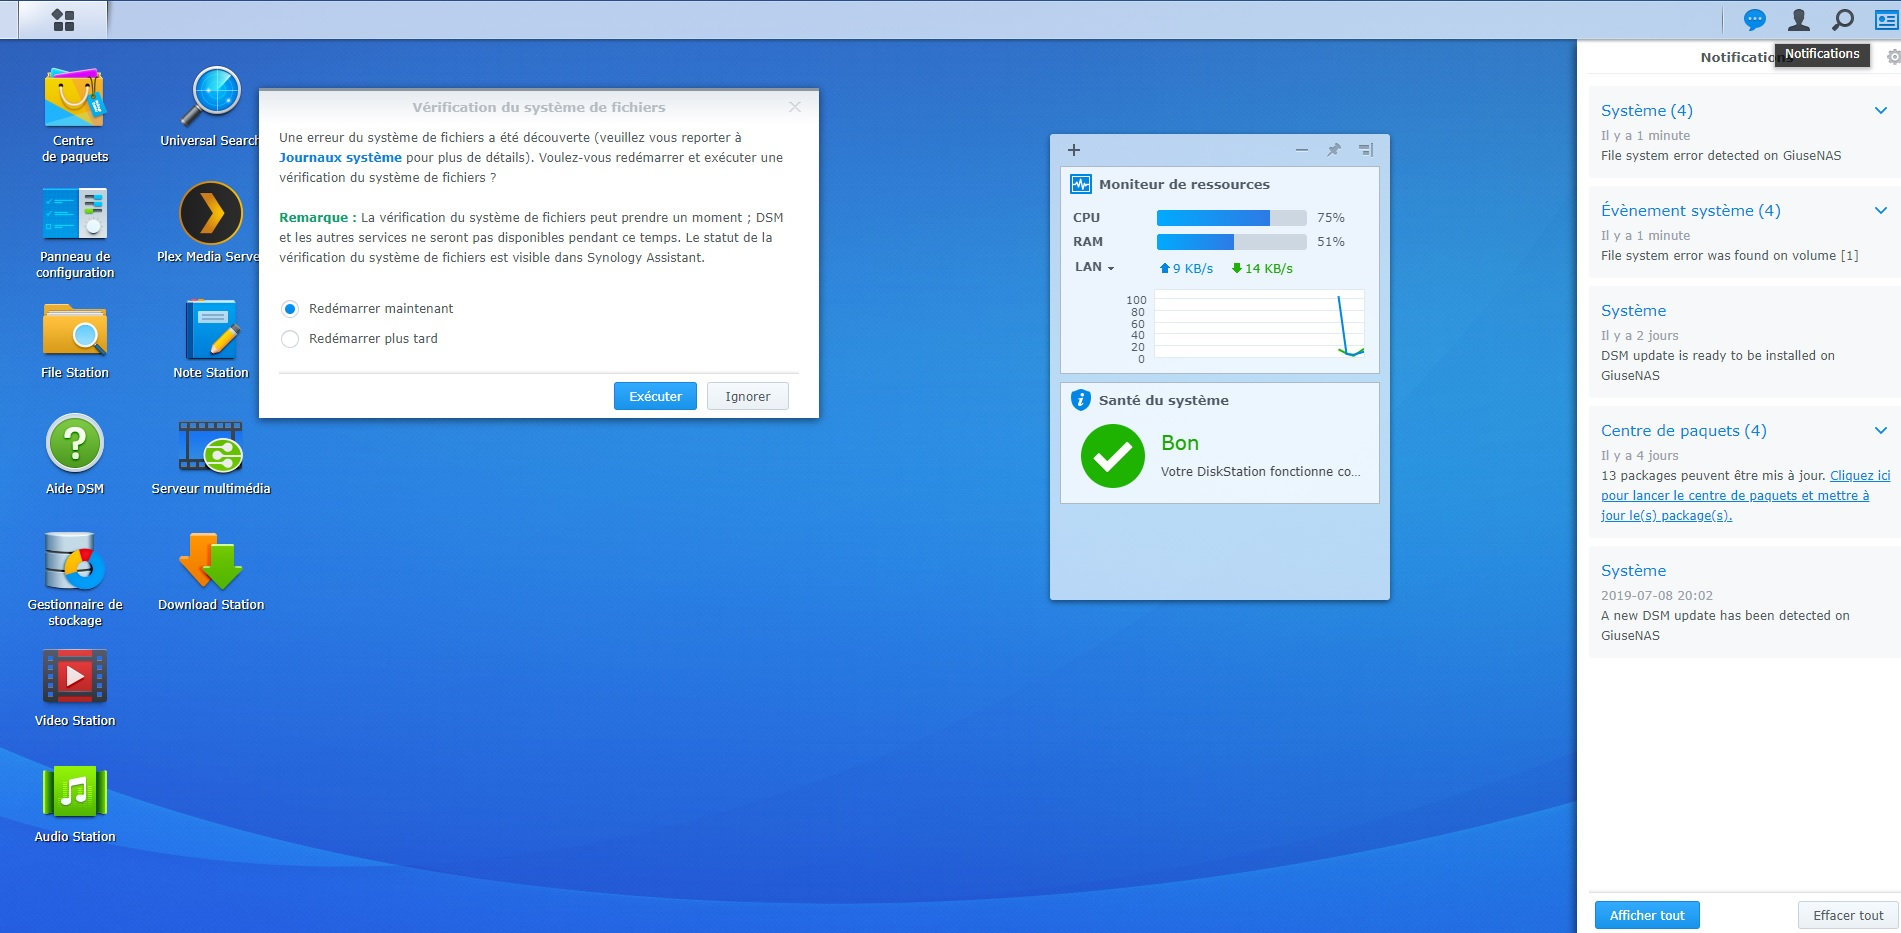Click 'Il y a 2 jours' timestamp

pyautogui.click(x=1640, y=335)
